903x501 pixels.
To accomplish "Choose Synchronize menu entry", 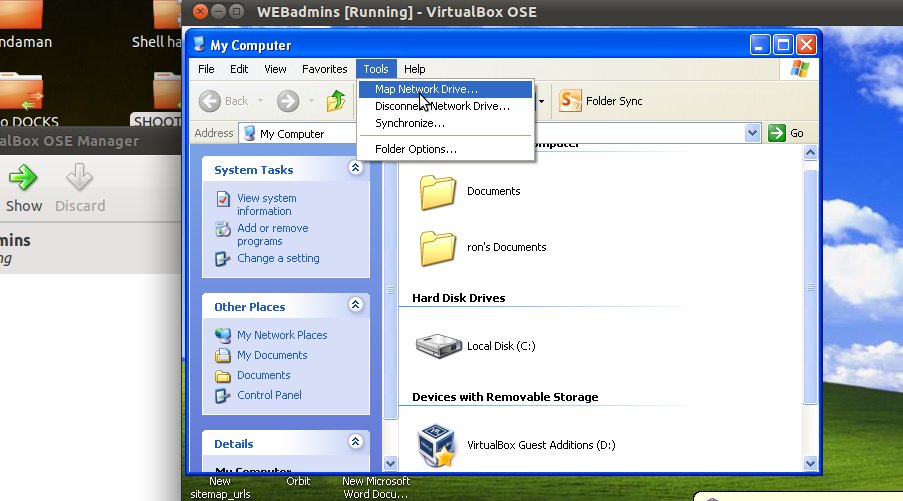I will (445, 123).
